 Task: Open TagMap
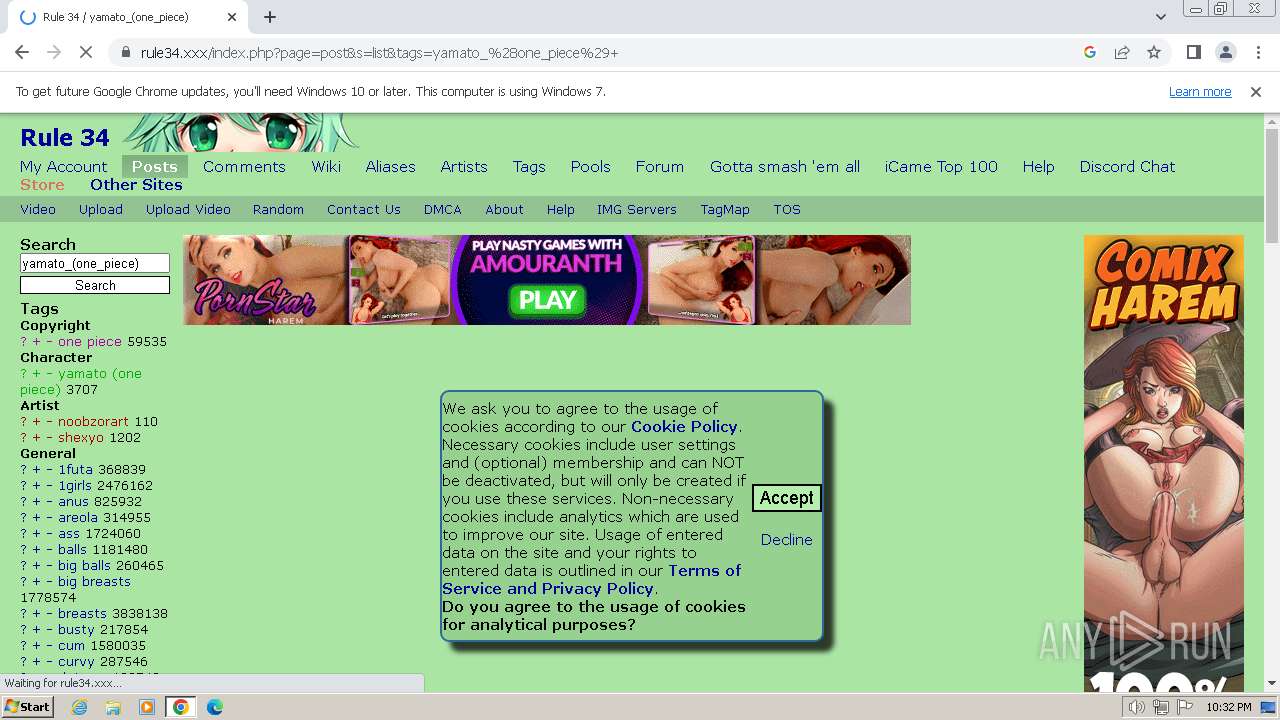pos(725,210)
